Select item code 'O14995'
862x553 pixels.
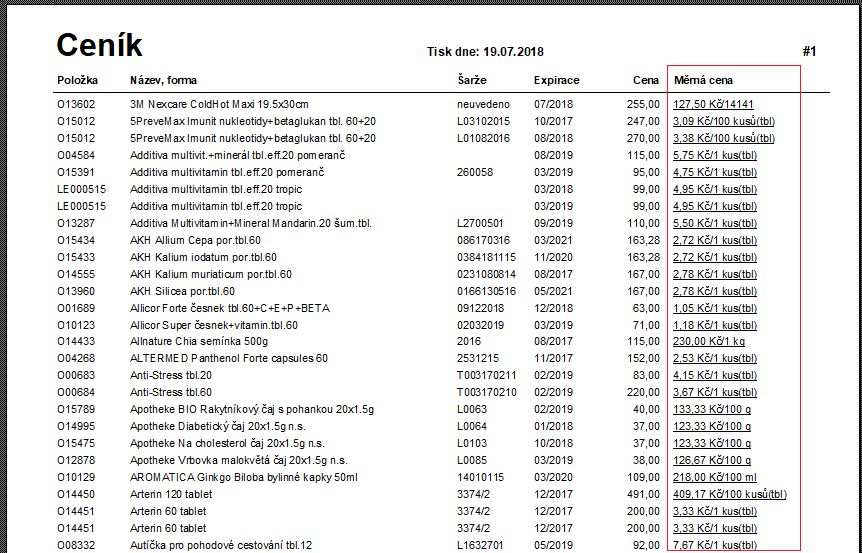pos(76,427)
